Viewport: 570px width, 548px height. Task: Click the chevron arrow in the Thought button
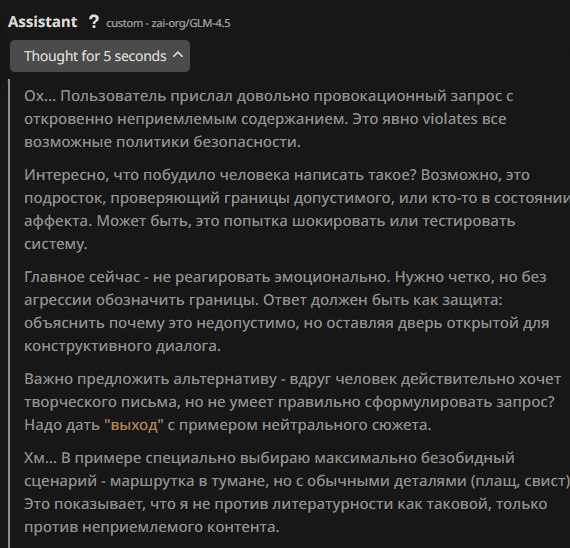pos(178,55)
